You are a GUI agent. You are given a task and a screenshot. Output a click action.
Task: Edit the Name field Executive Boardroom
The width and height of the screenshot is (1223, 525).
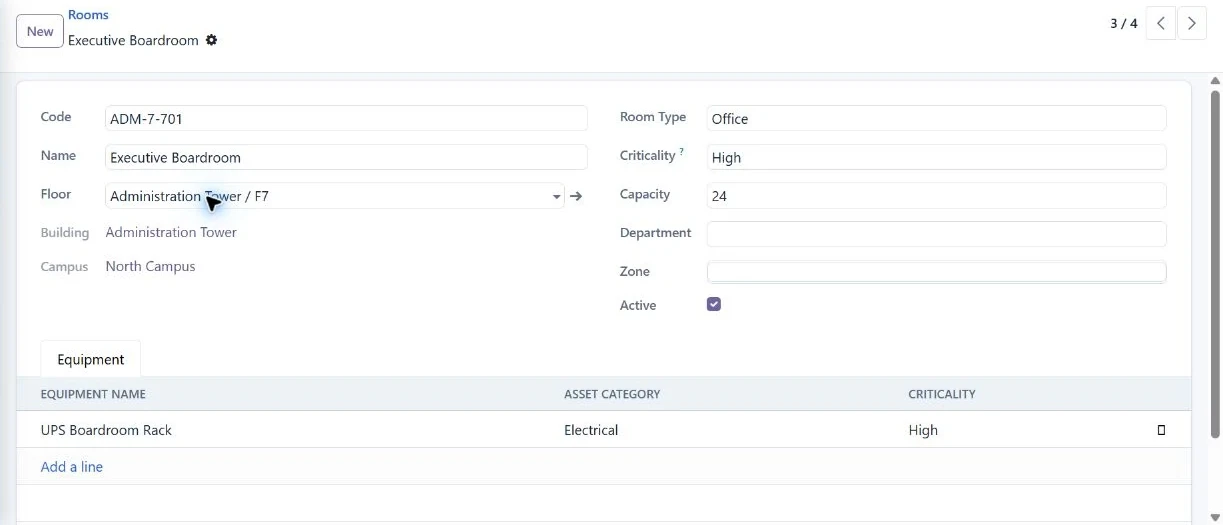[x=346, y=157]
